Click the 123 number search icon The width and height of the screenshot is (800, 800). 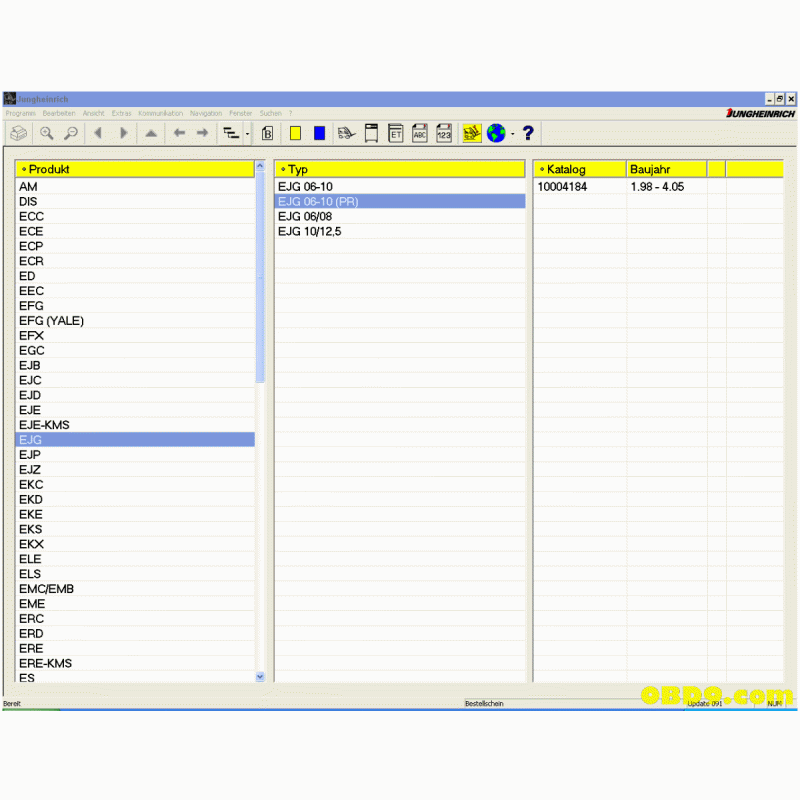444,134
